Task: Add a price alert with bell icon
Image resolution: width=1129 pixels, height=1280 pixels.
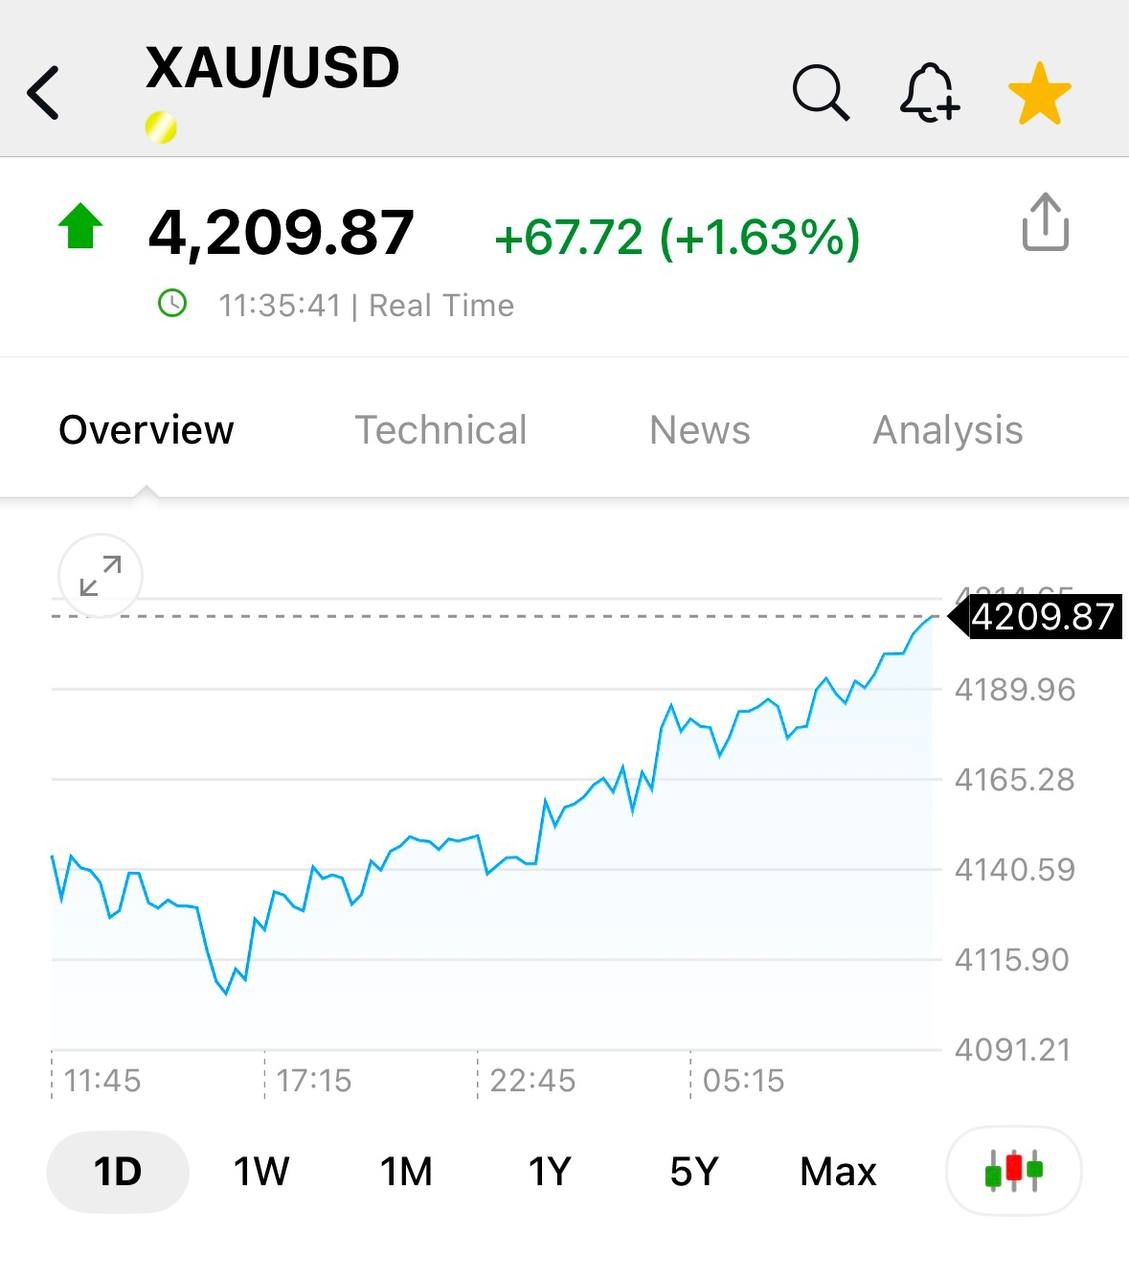Action: pyautogui.click(x=929, y=93)
